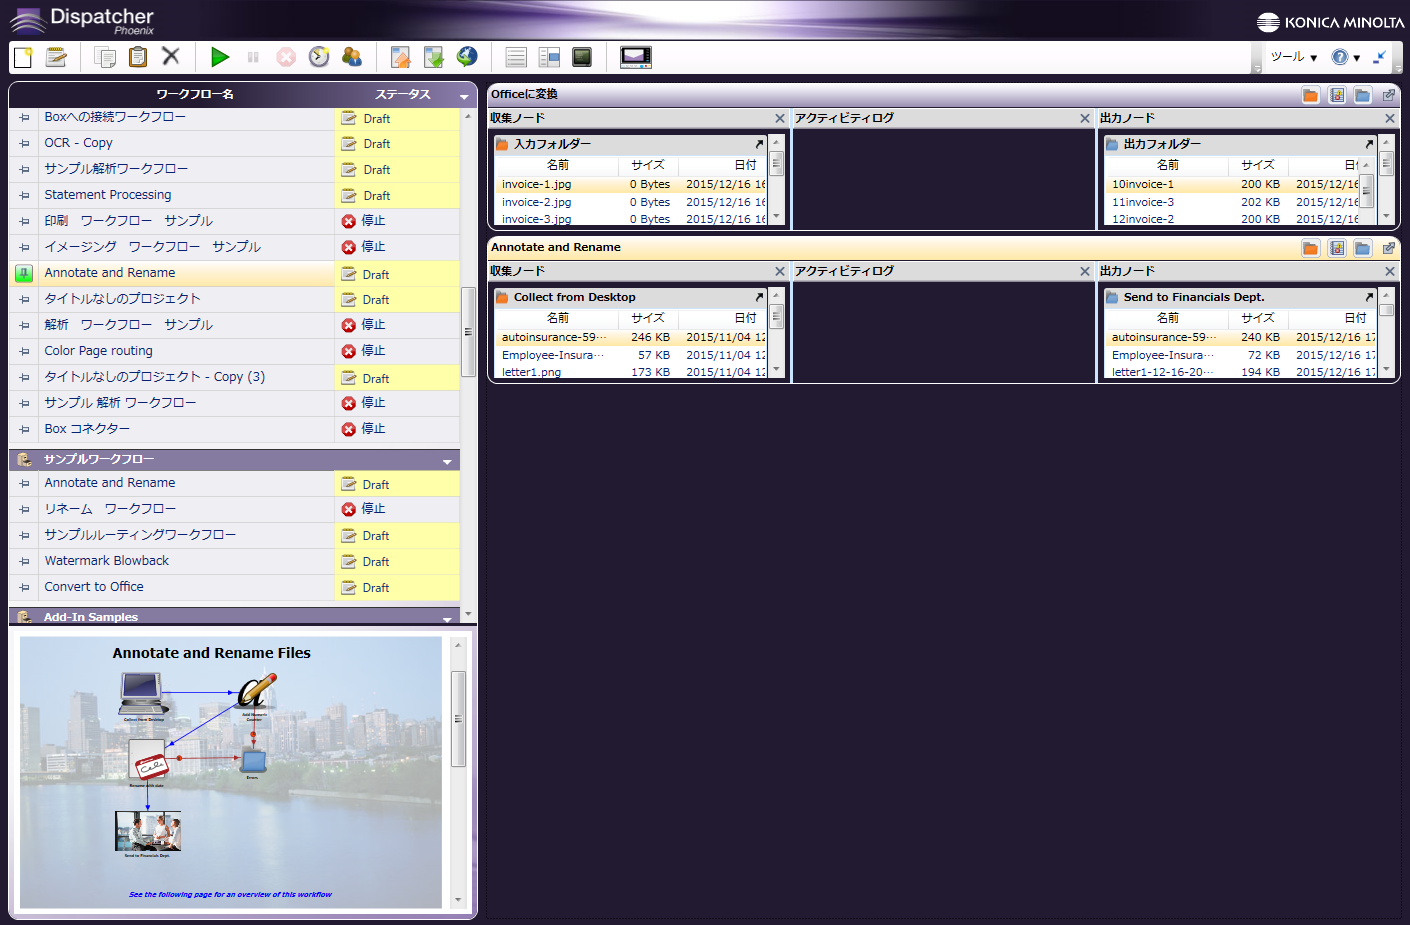Screen dimensions: 1410x925
Task: Open the workflow scheduler clock icon
Action: point(319,57)
